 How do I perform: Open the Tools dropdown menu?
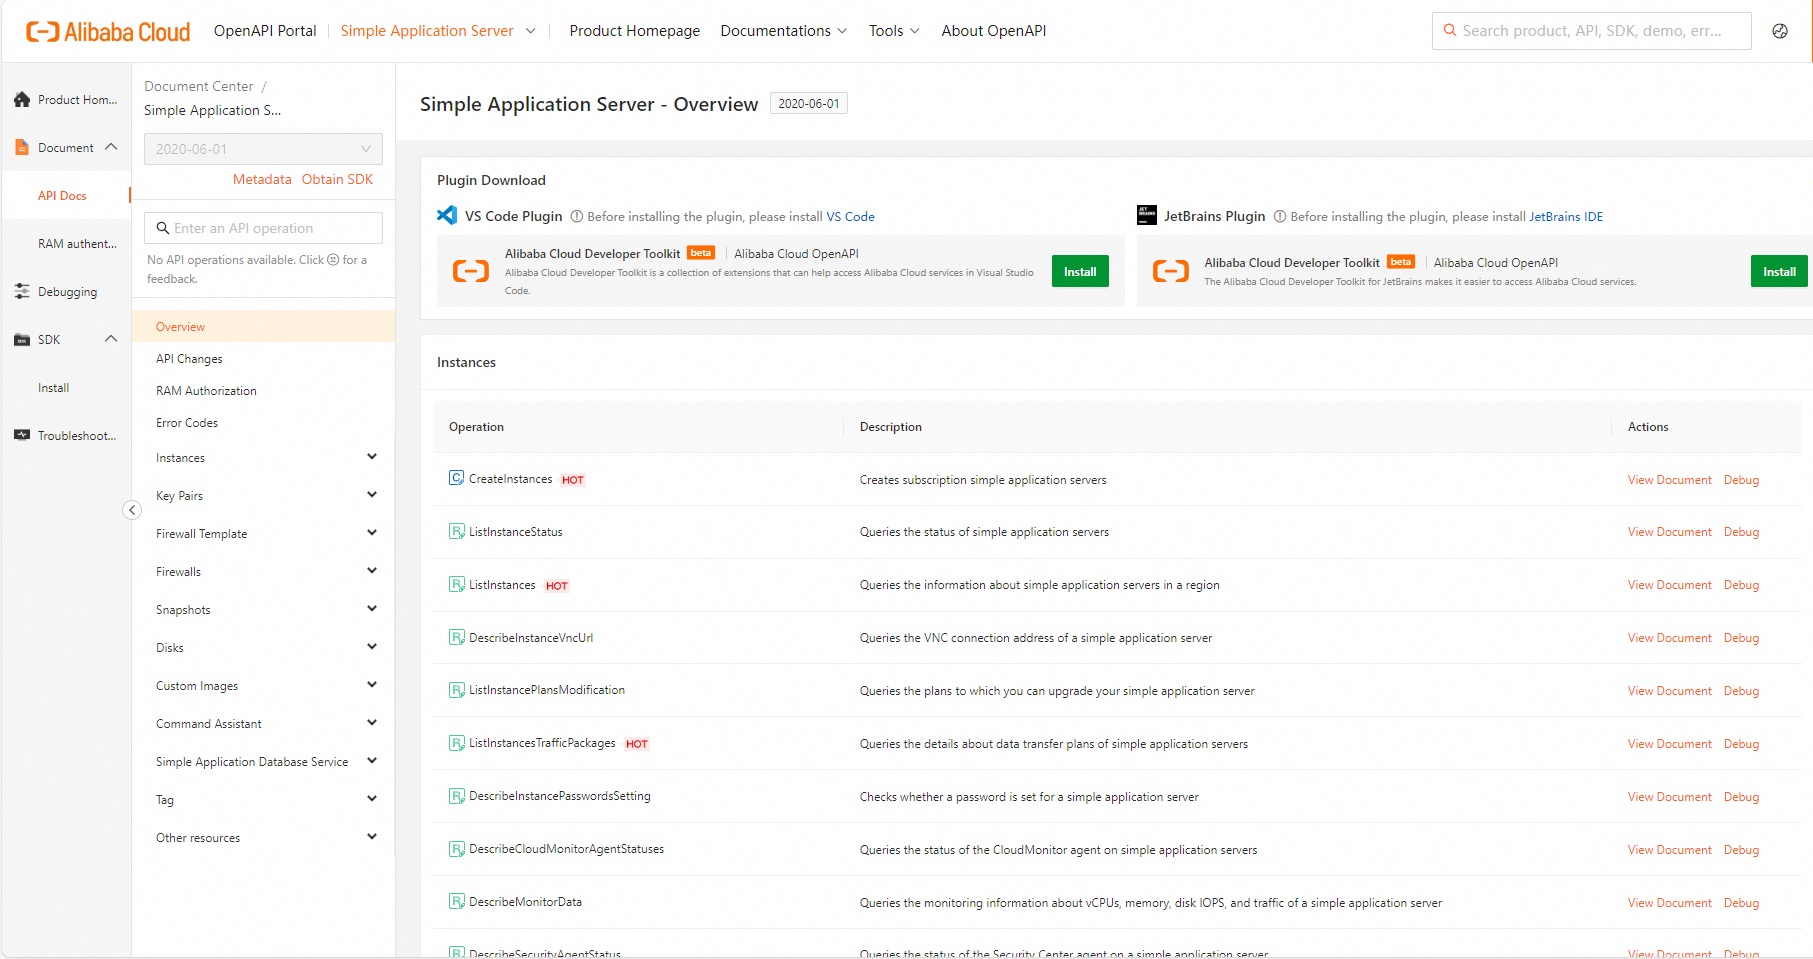click(894, 31)
